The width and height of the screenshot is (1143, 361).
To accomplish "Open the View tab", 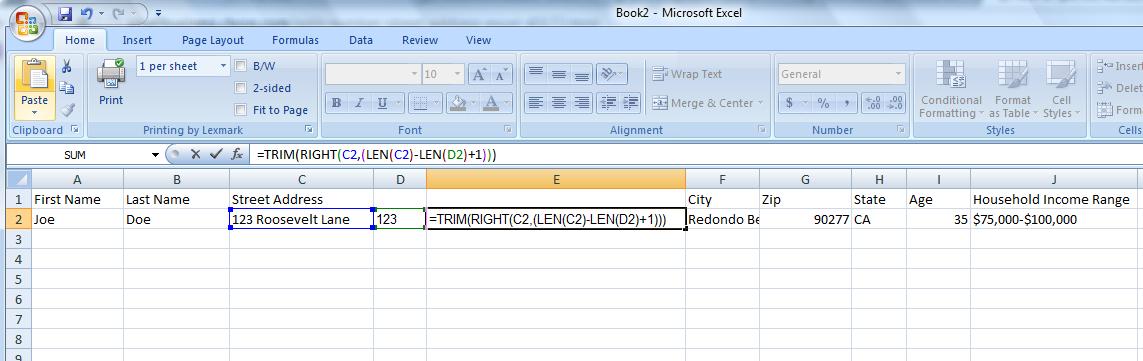I will [x=478, y=40].
